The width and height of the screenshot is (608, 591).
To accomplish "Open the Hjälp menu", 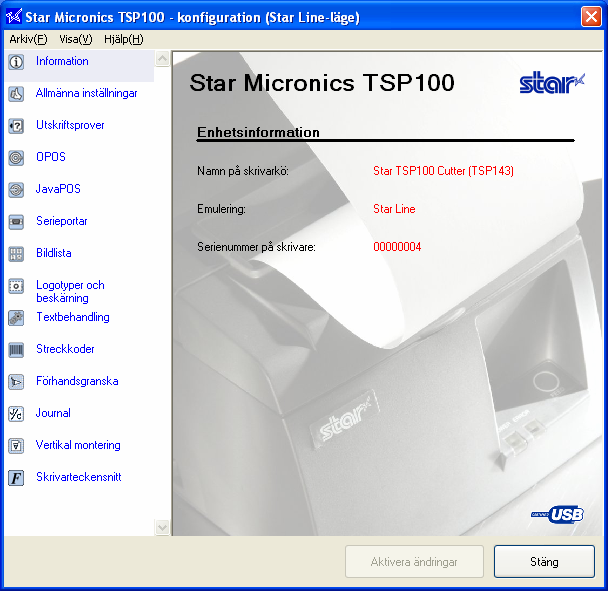I will coord(124,39).
